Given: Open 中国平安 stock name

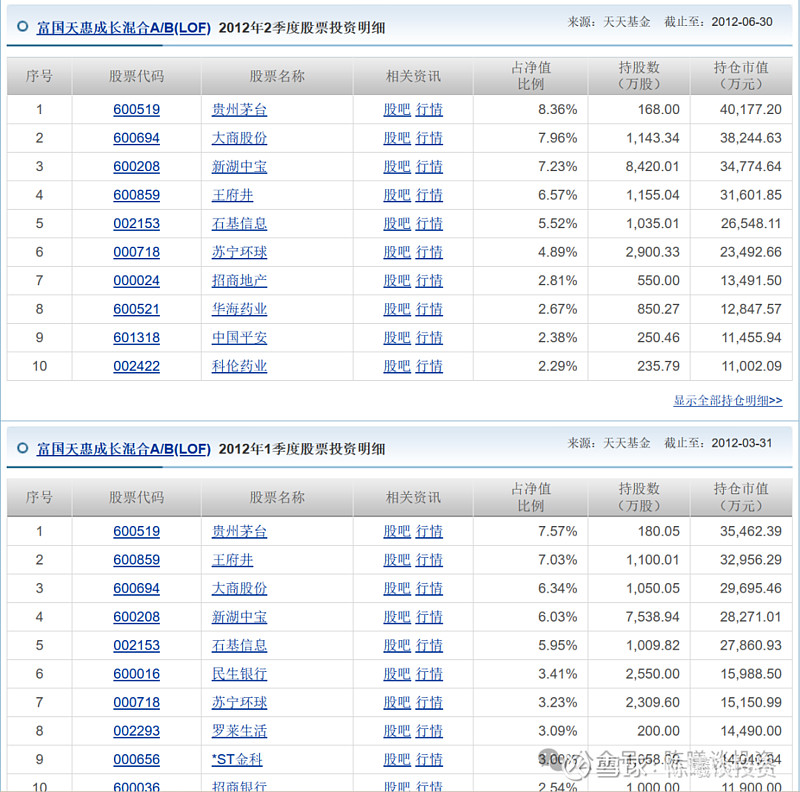Looking at the screenshot, I should point(239,338).
